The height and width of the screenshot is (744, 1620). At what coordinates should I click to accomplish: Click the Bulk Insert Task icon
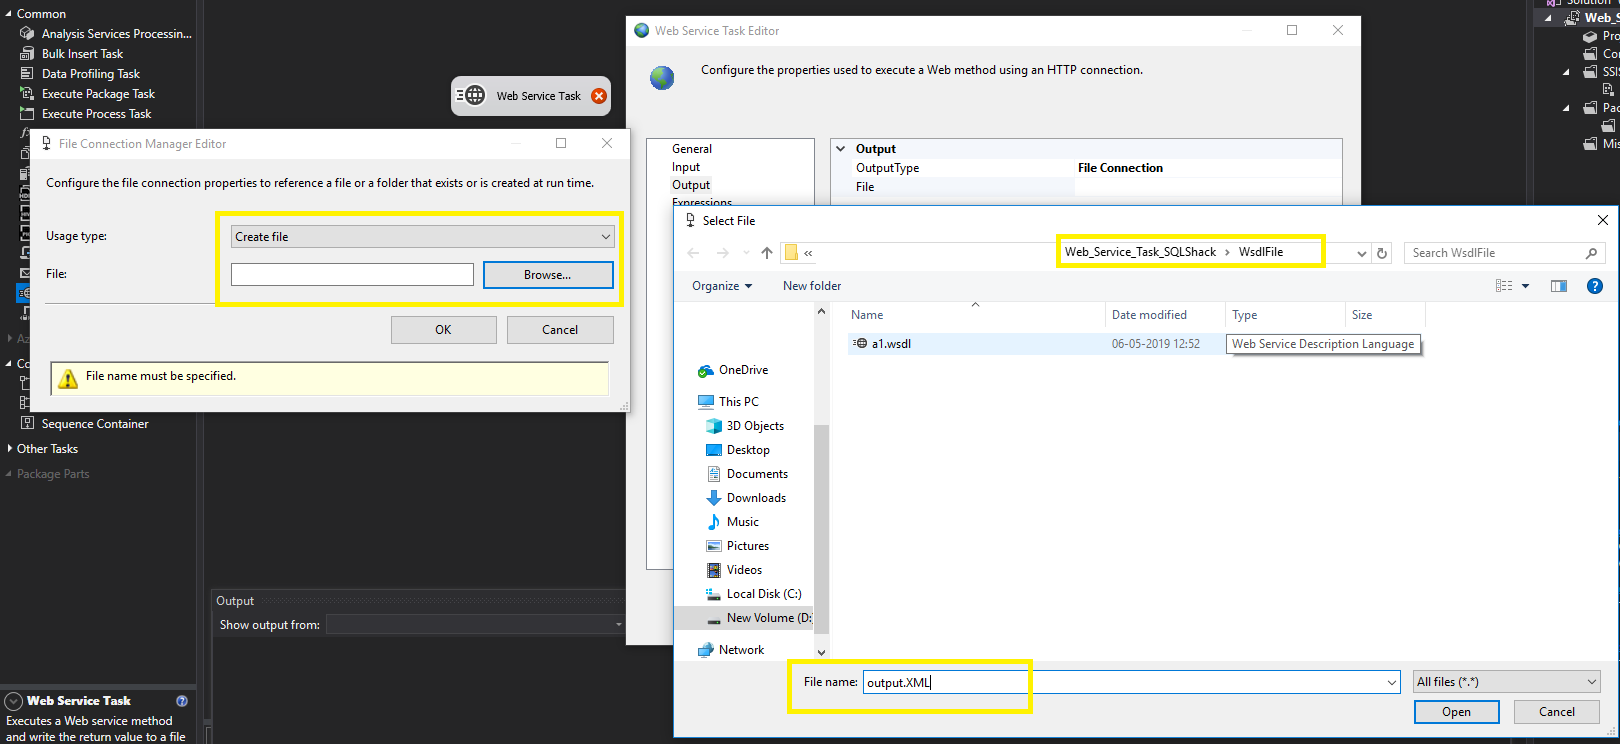pyautogui.click(x=27, y=54)
